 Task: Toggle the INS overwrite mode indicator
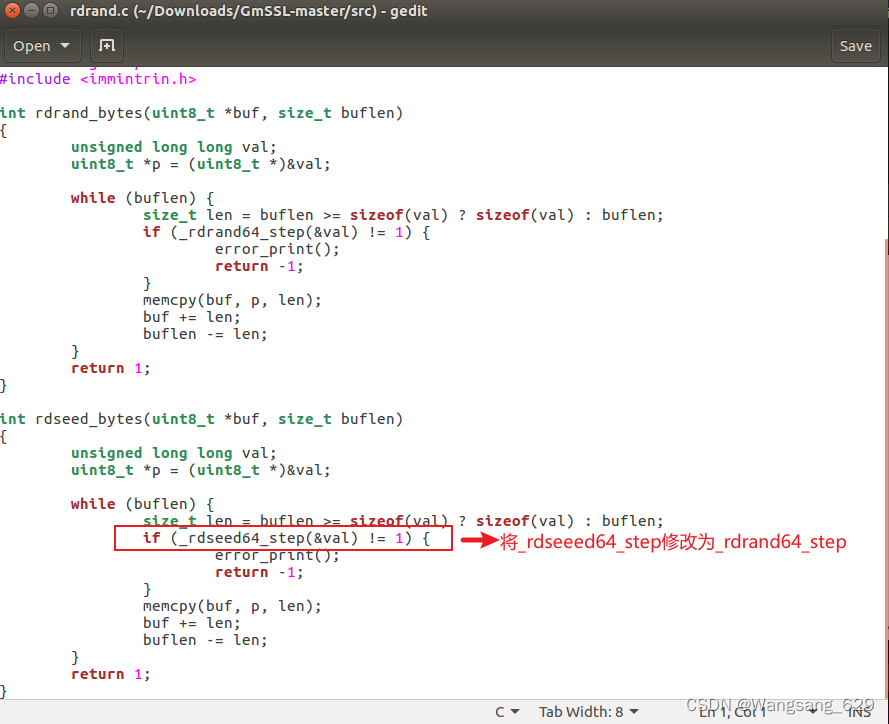pos(860,711)
